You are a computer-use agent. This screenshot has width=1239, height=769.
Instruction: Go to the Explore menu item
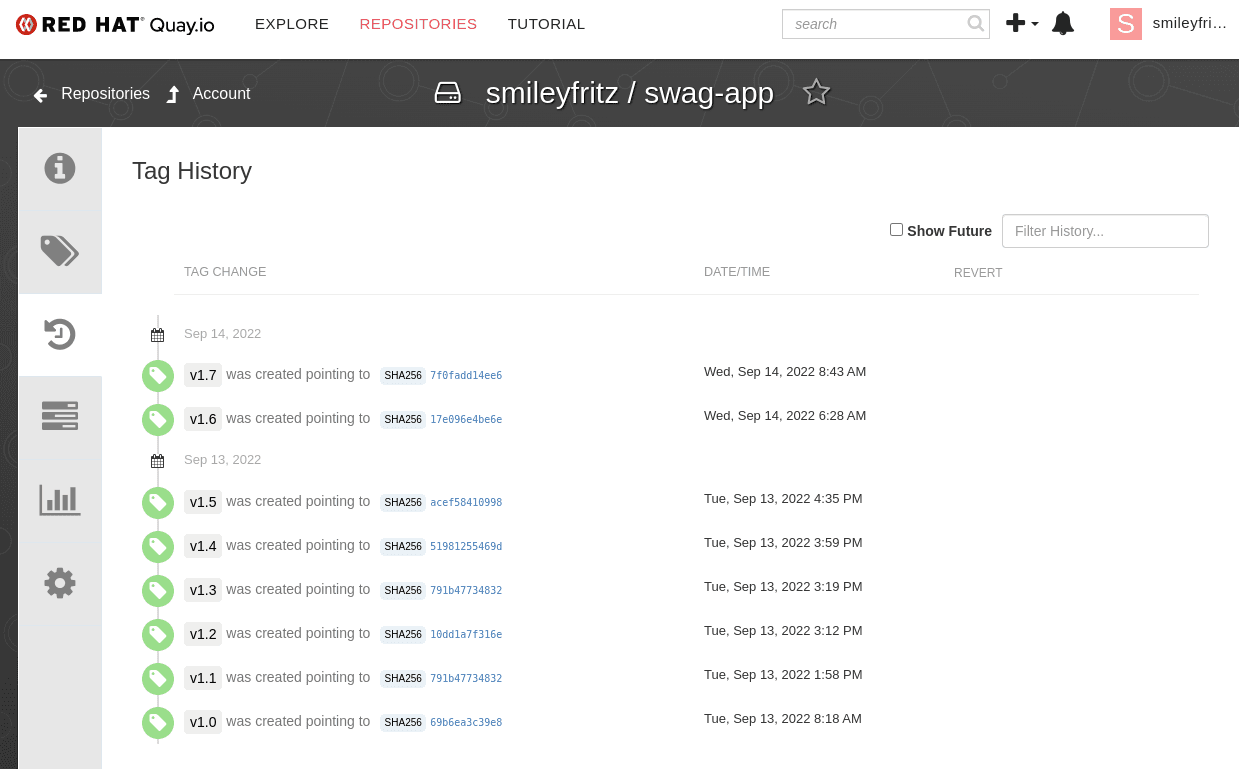coord(292,24)
